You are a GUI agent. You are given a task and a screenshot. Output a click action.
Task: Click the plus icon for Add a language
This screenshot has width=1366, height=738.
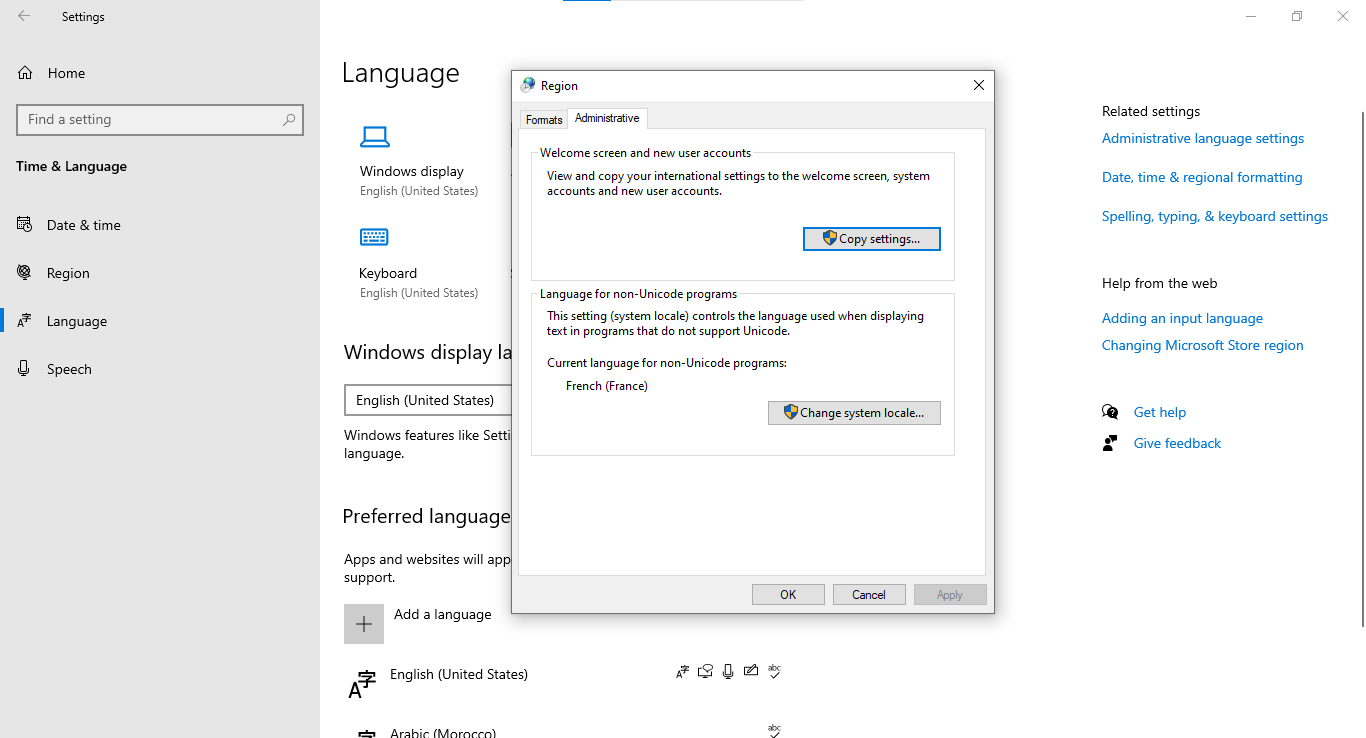(364, 624)
